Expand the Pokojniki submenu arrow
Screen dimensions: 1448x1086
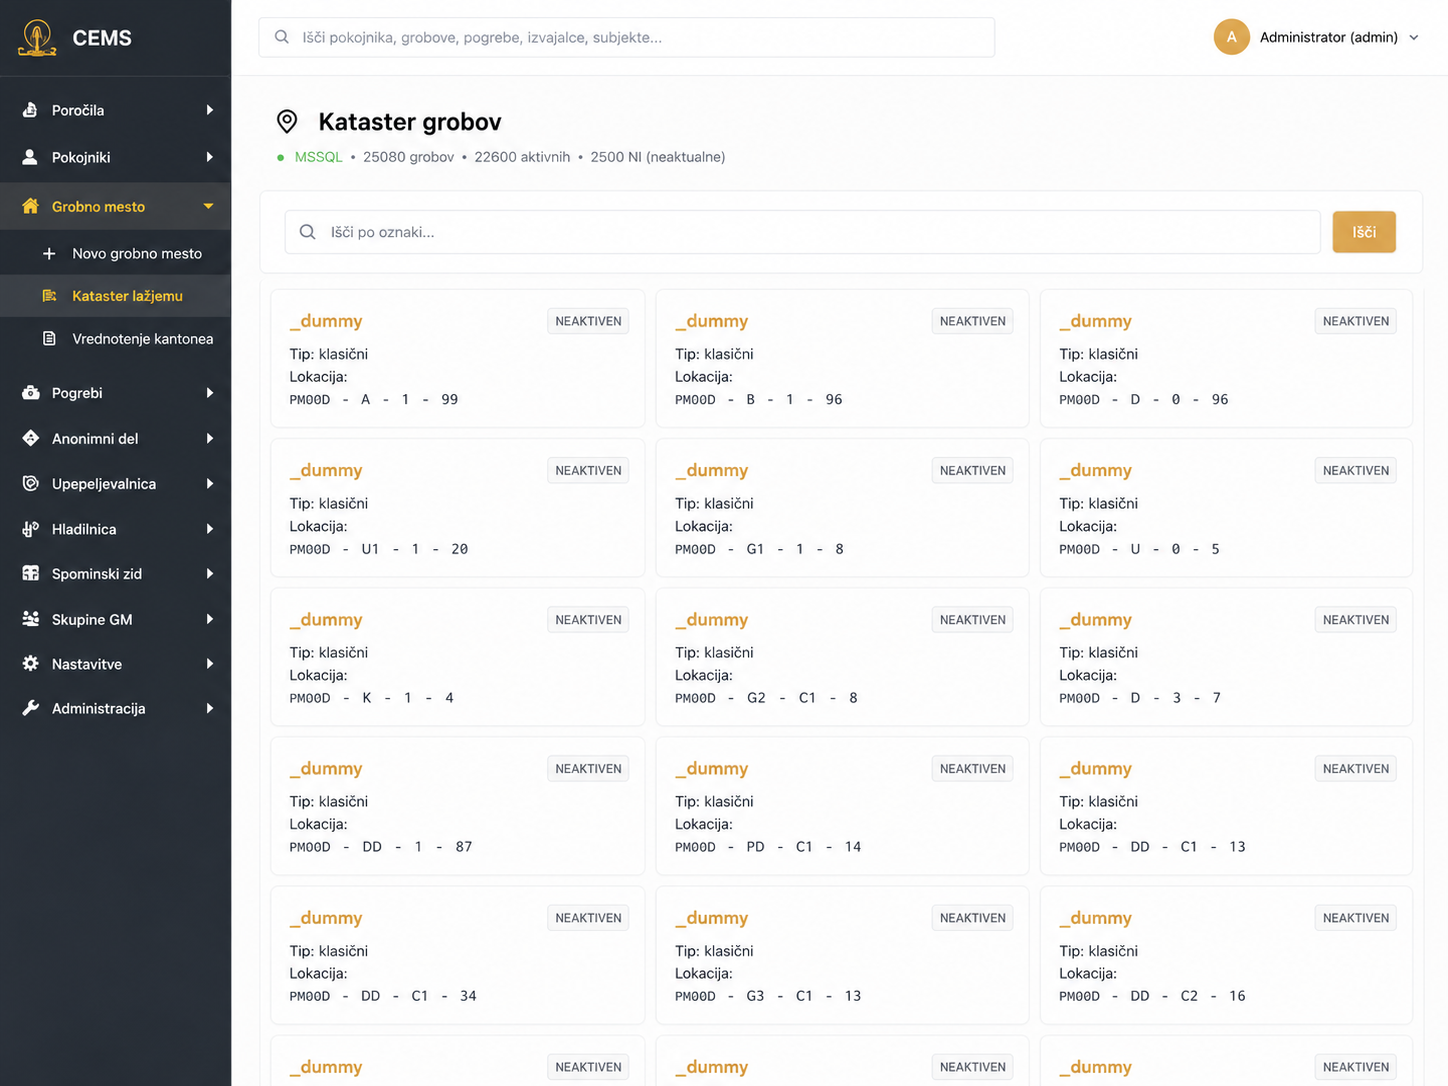coord(210,157)
